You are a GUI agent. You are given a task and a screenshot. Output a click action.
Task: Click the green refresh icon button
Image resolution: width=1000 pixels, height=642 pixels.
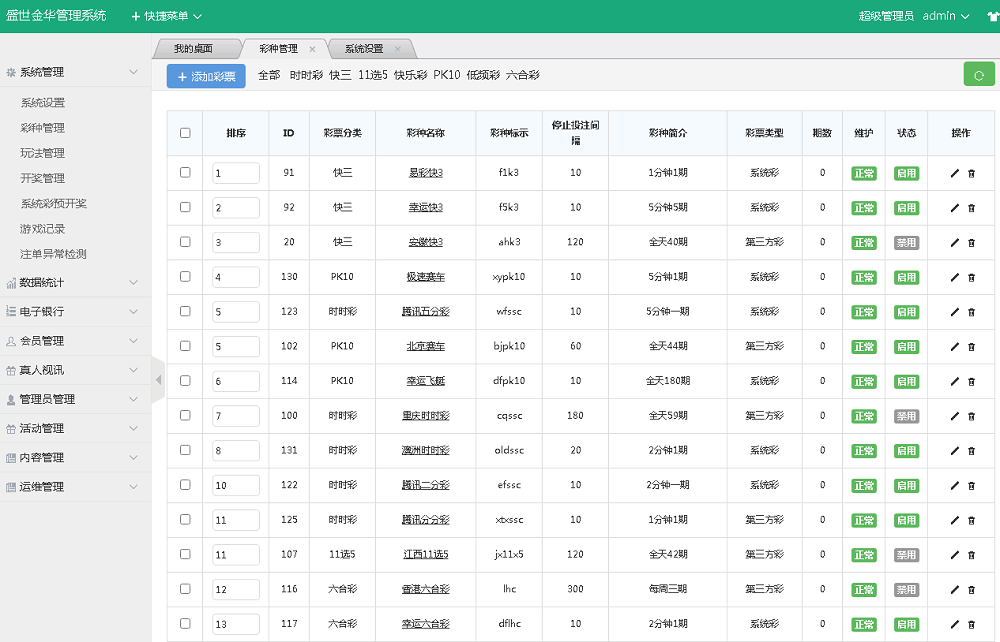[x=979, y=74]
